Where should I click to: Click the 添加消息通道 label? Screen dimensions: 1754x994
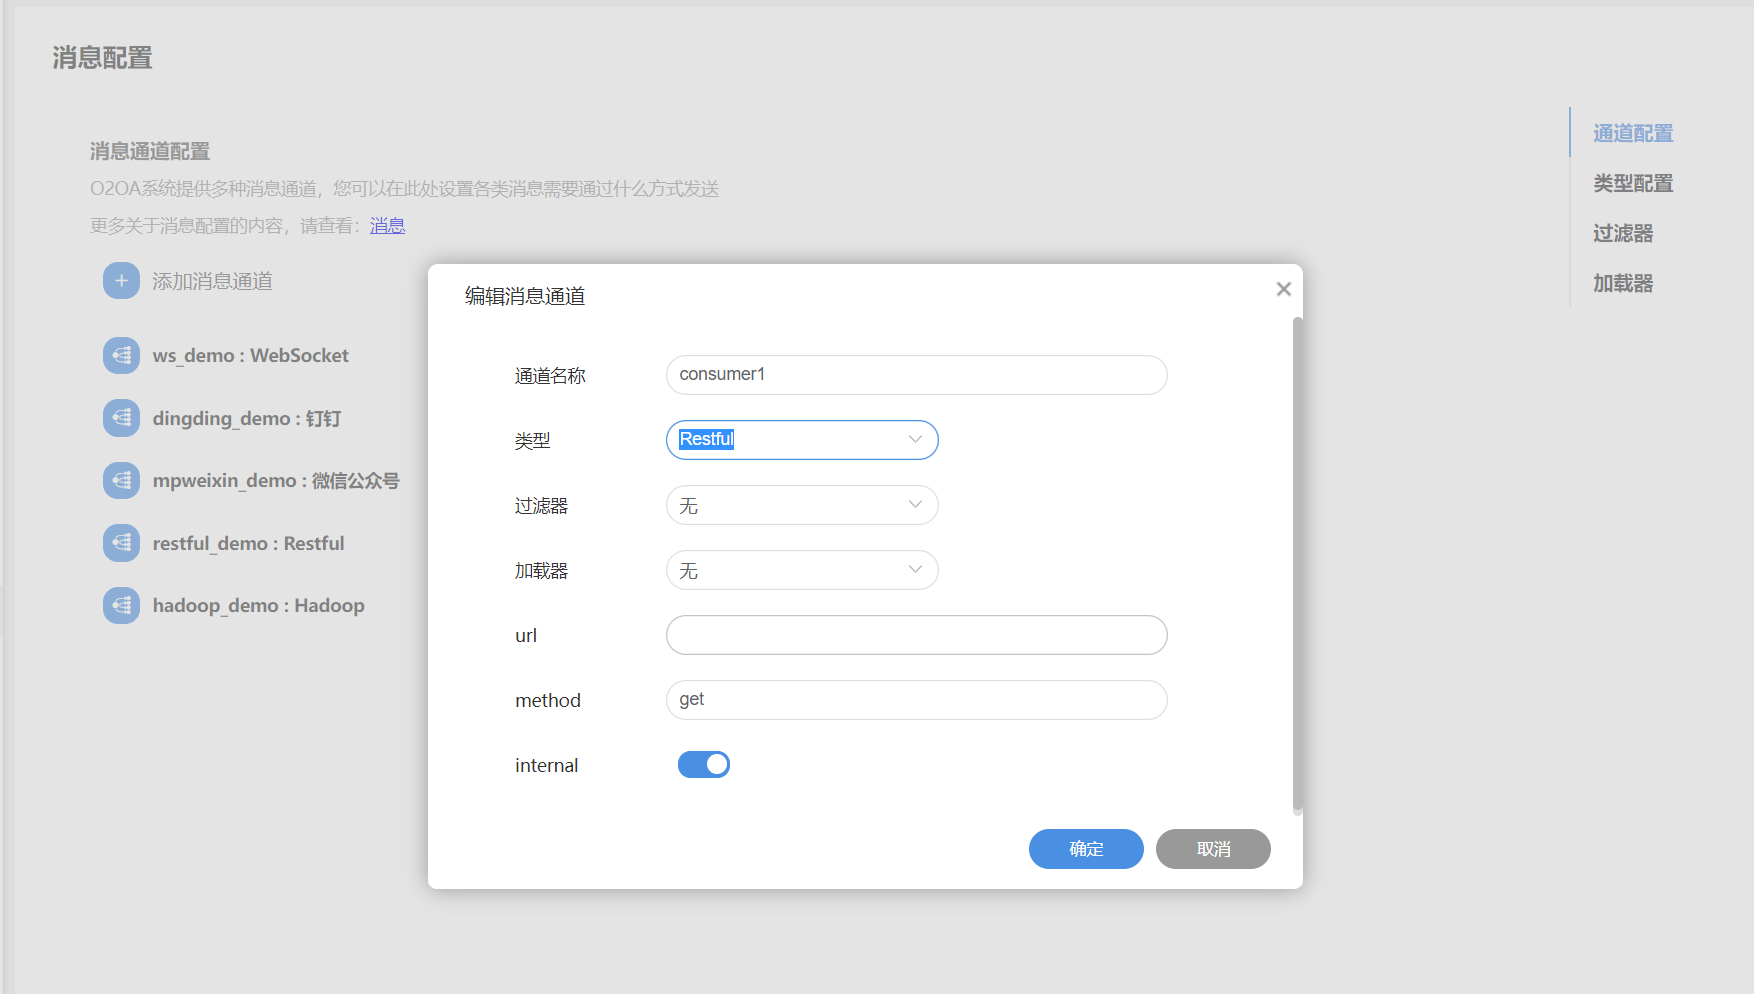212,281
